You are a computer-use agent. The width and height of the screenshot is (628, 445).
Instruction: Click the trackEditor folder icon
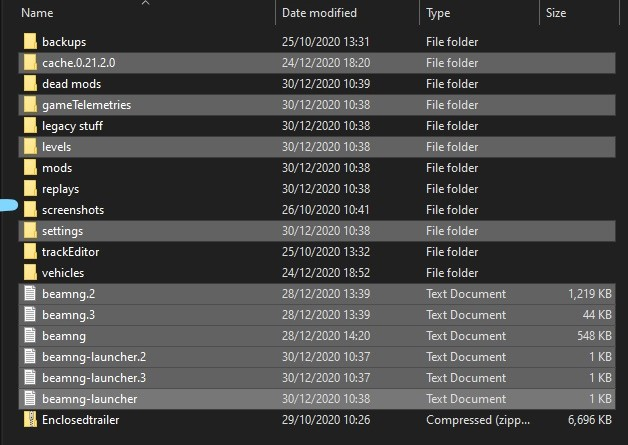click(30, 252)
